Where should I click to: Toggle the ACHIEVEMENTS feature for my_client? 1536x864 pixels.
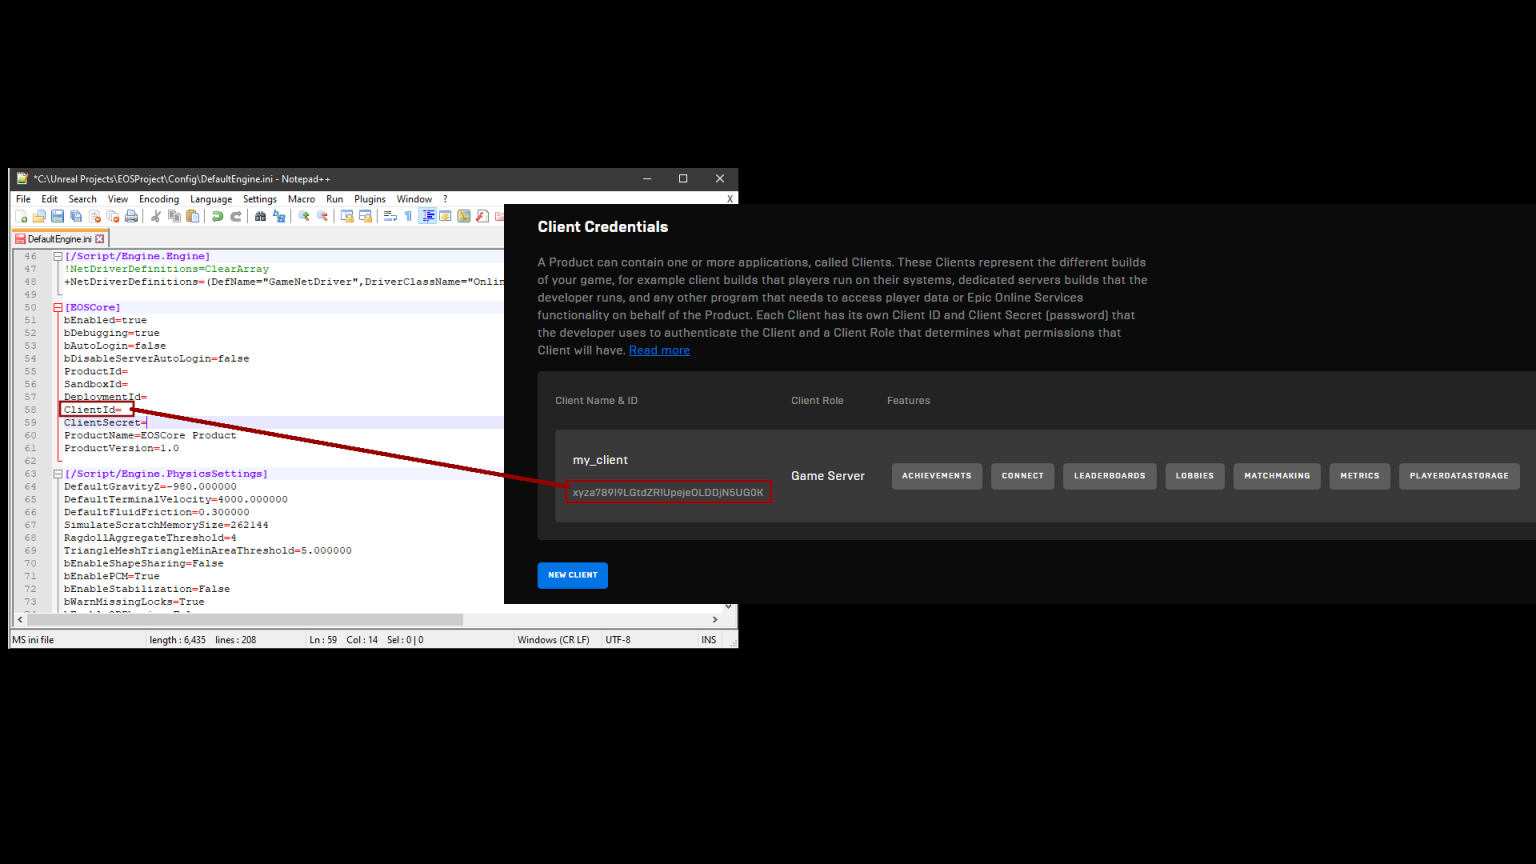point(936,476)
